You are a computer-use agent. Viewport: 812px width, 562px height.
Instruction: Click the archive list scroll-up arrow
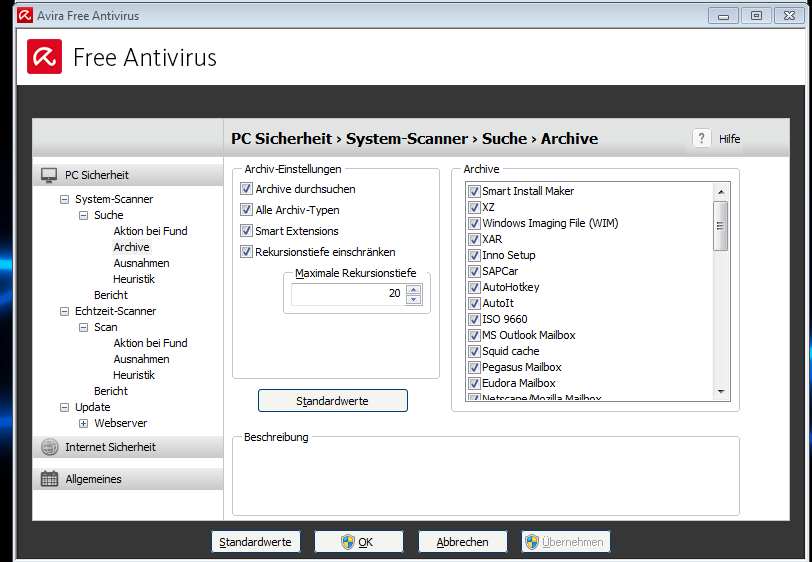721,192
